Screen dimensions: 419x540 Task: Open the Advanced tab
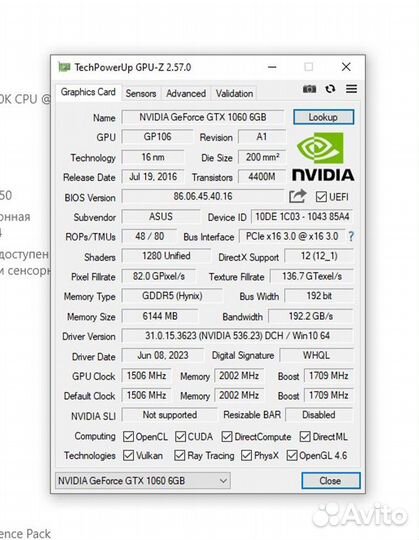[186, 93]
